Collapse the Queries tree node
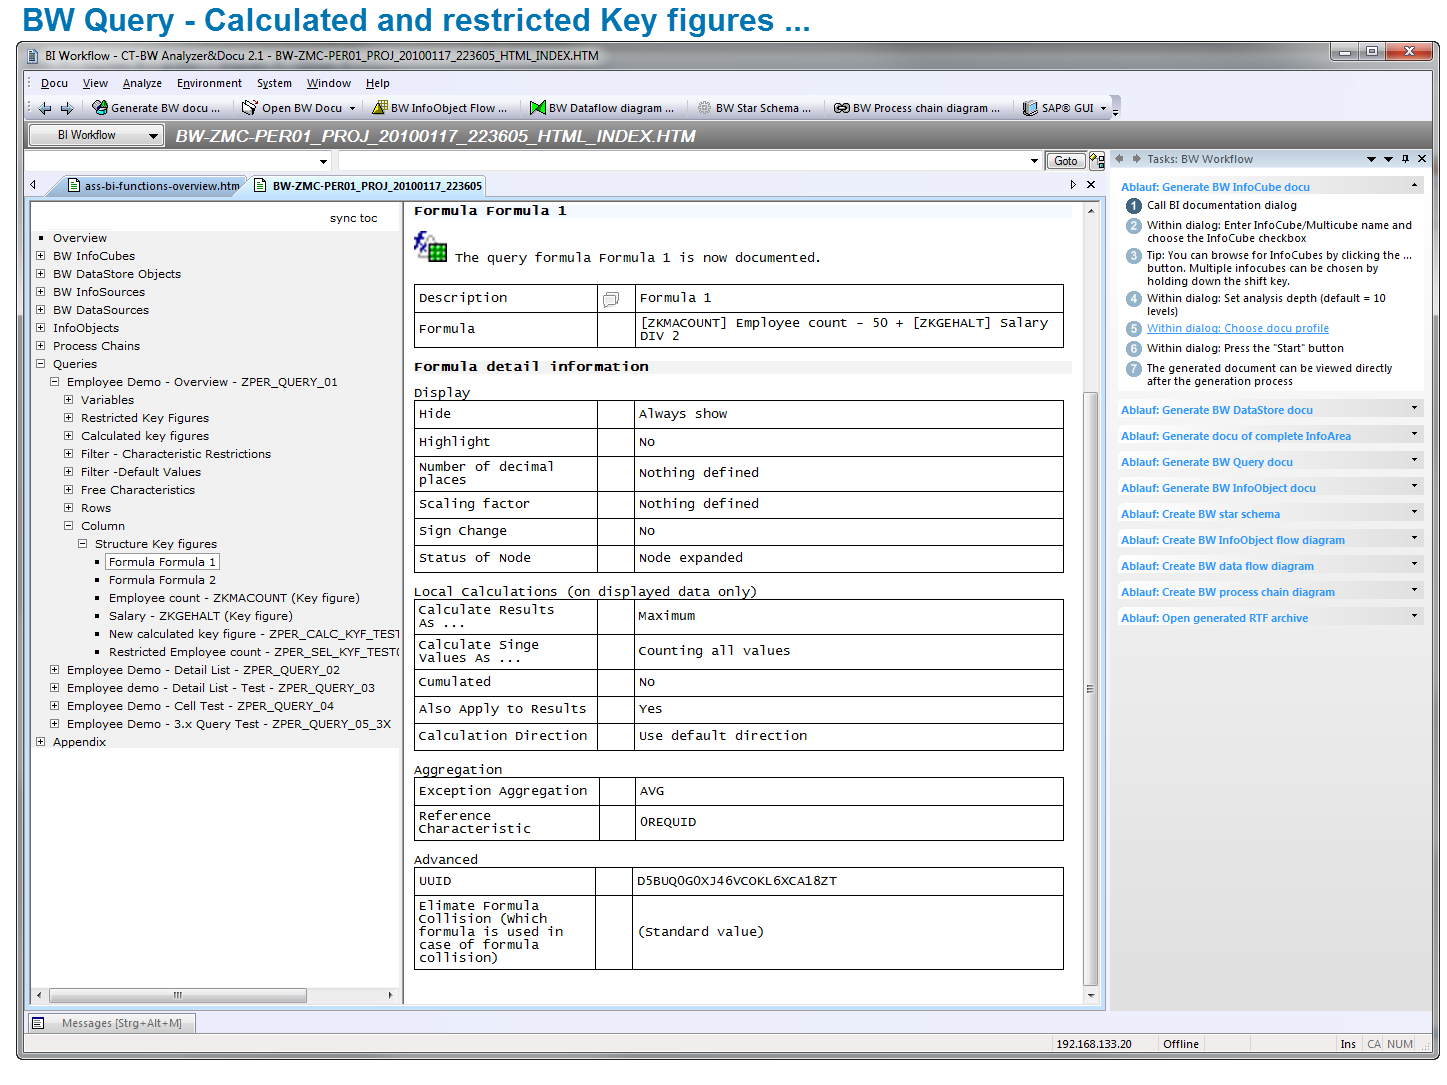Viewport: 1447px width, 1085px height. (41, 364)
